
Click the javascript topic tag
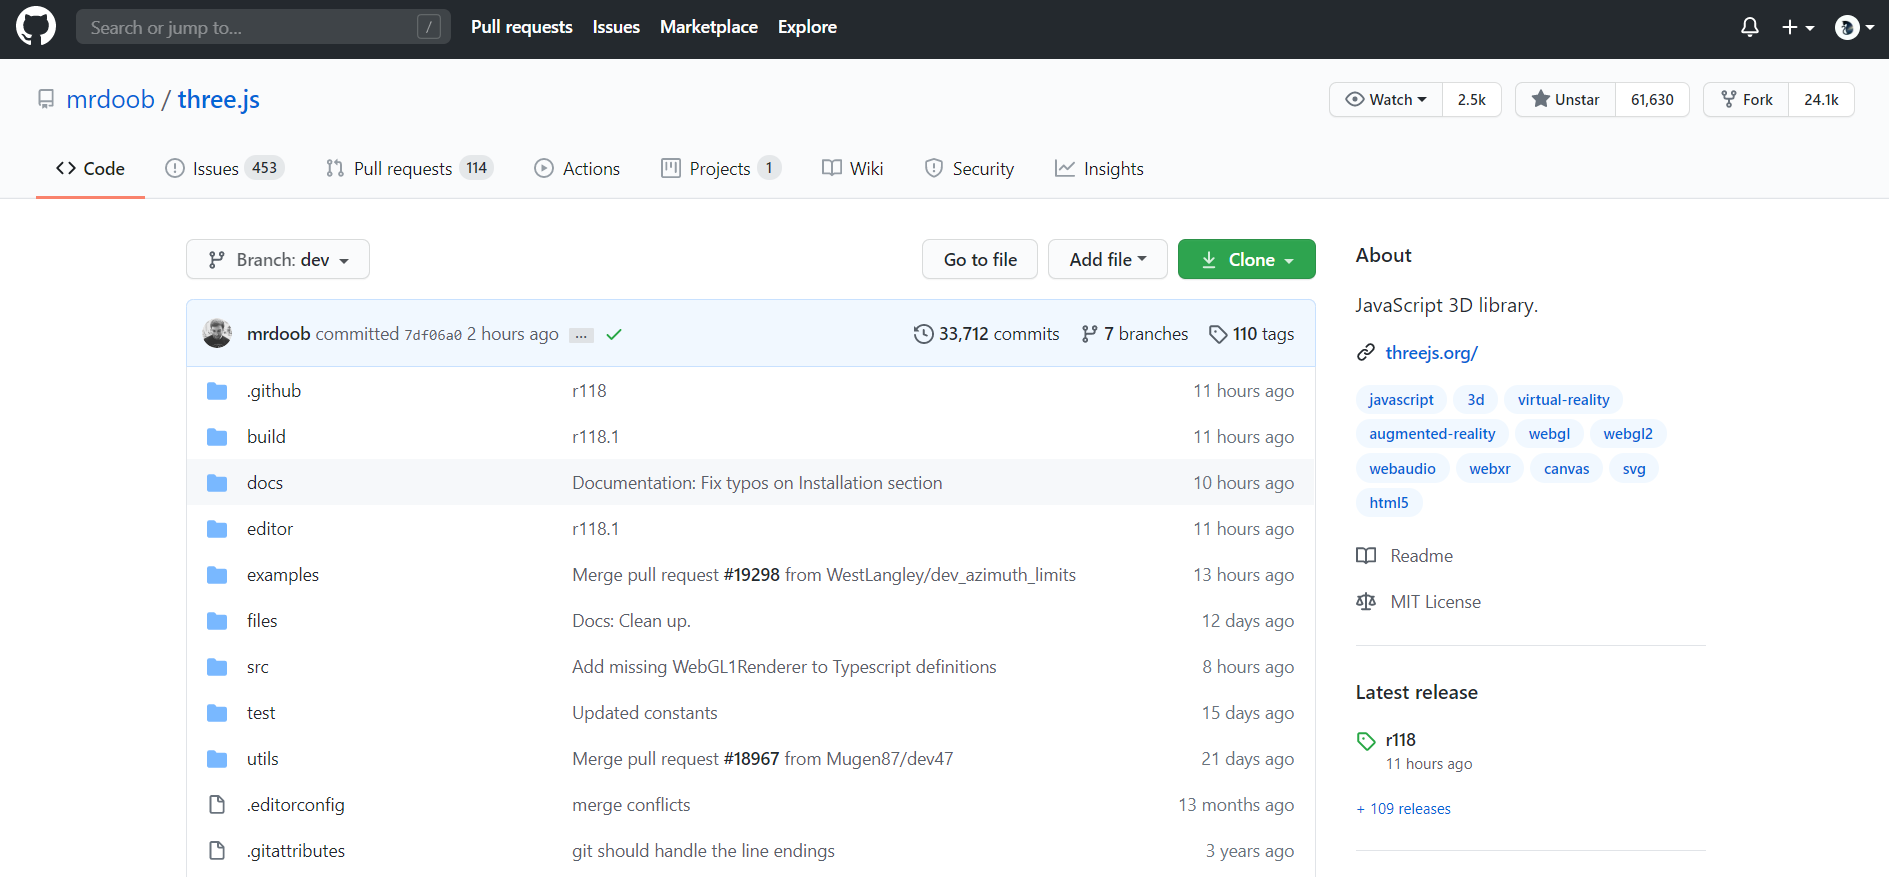tap(1401, 399)
